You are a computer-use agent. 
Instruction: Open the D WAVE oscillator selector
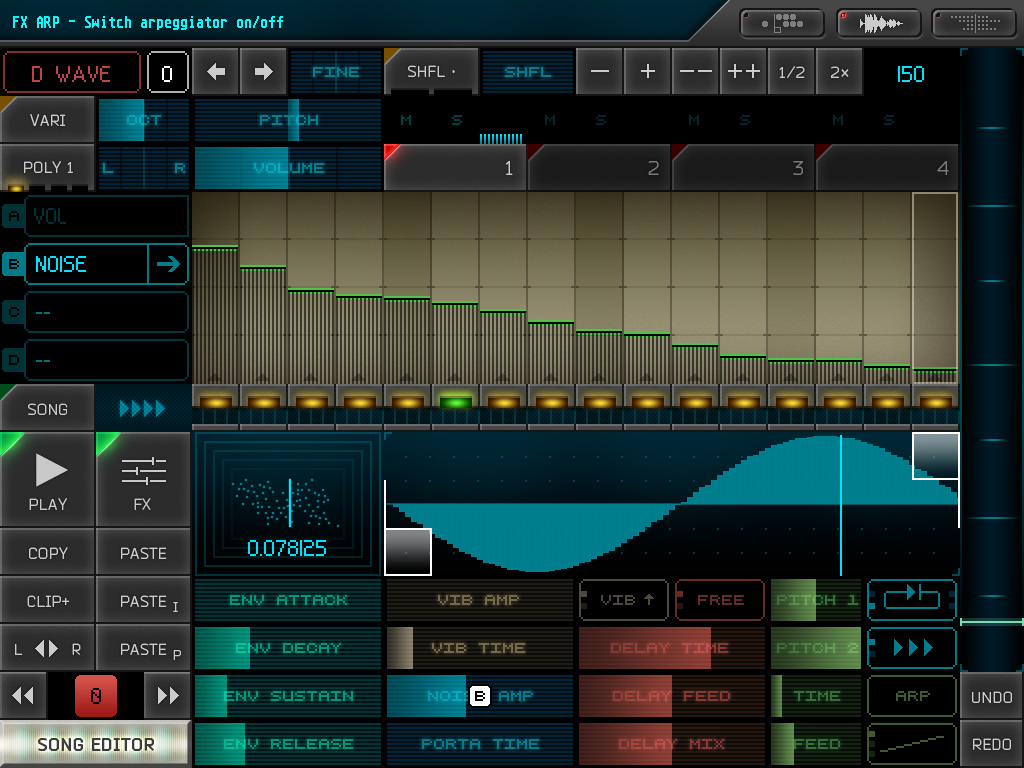pyautogui.click(x=71, y=73)
